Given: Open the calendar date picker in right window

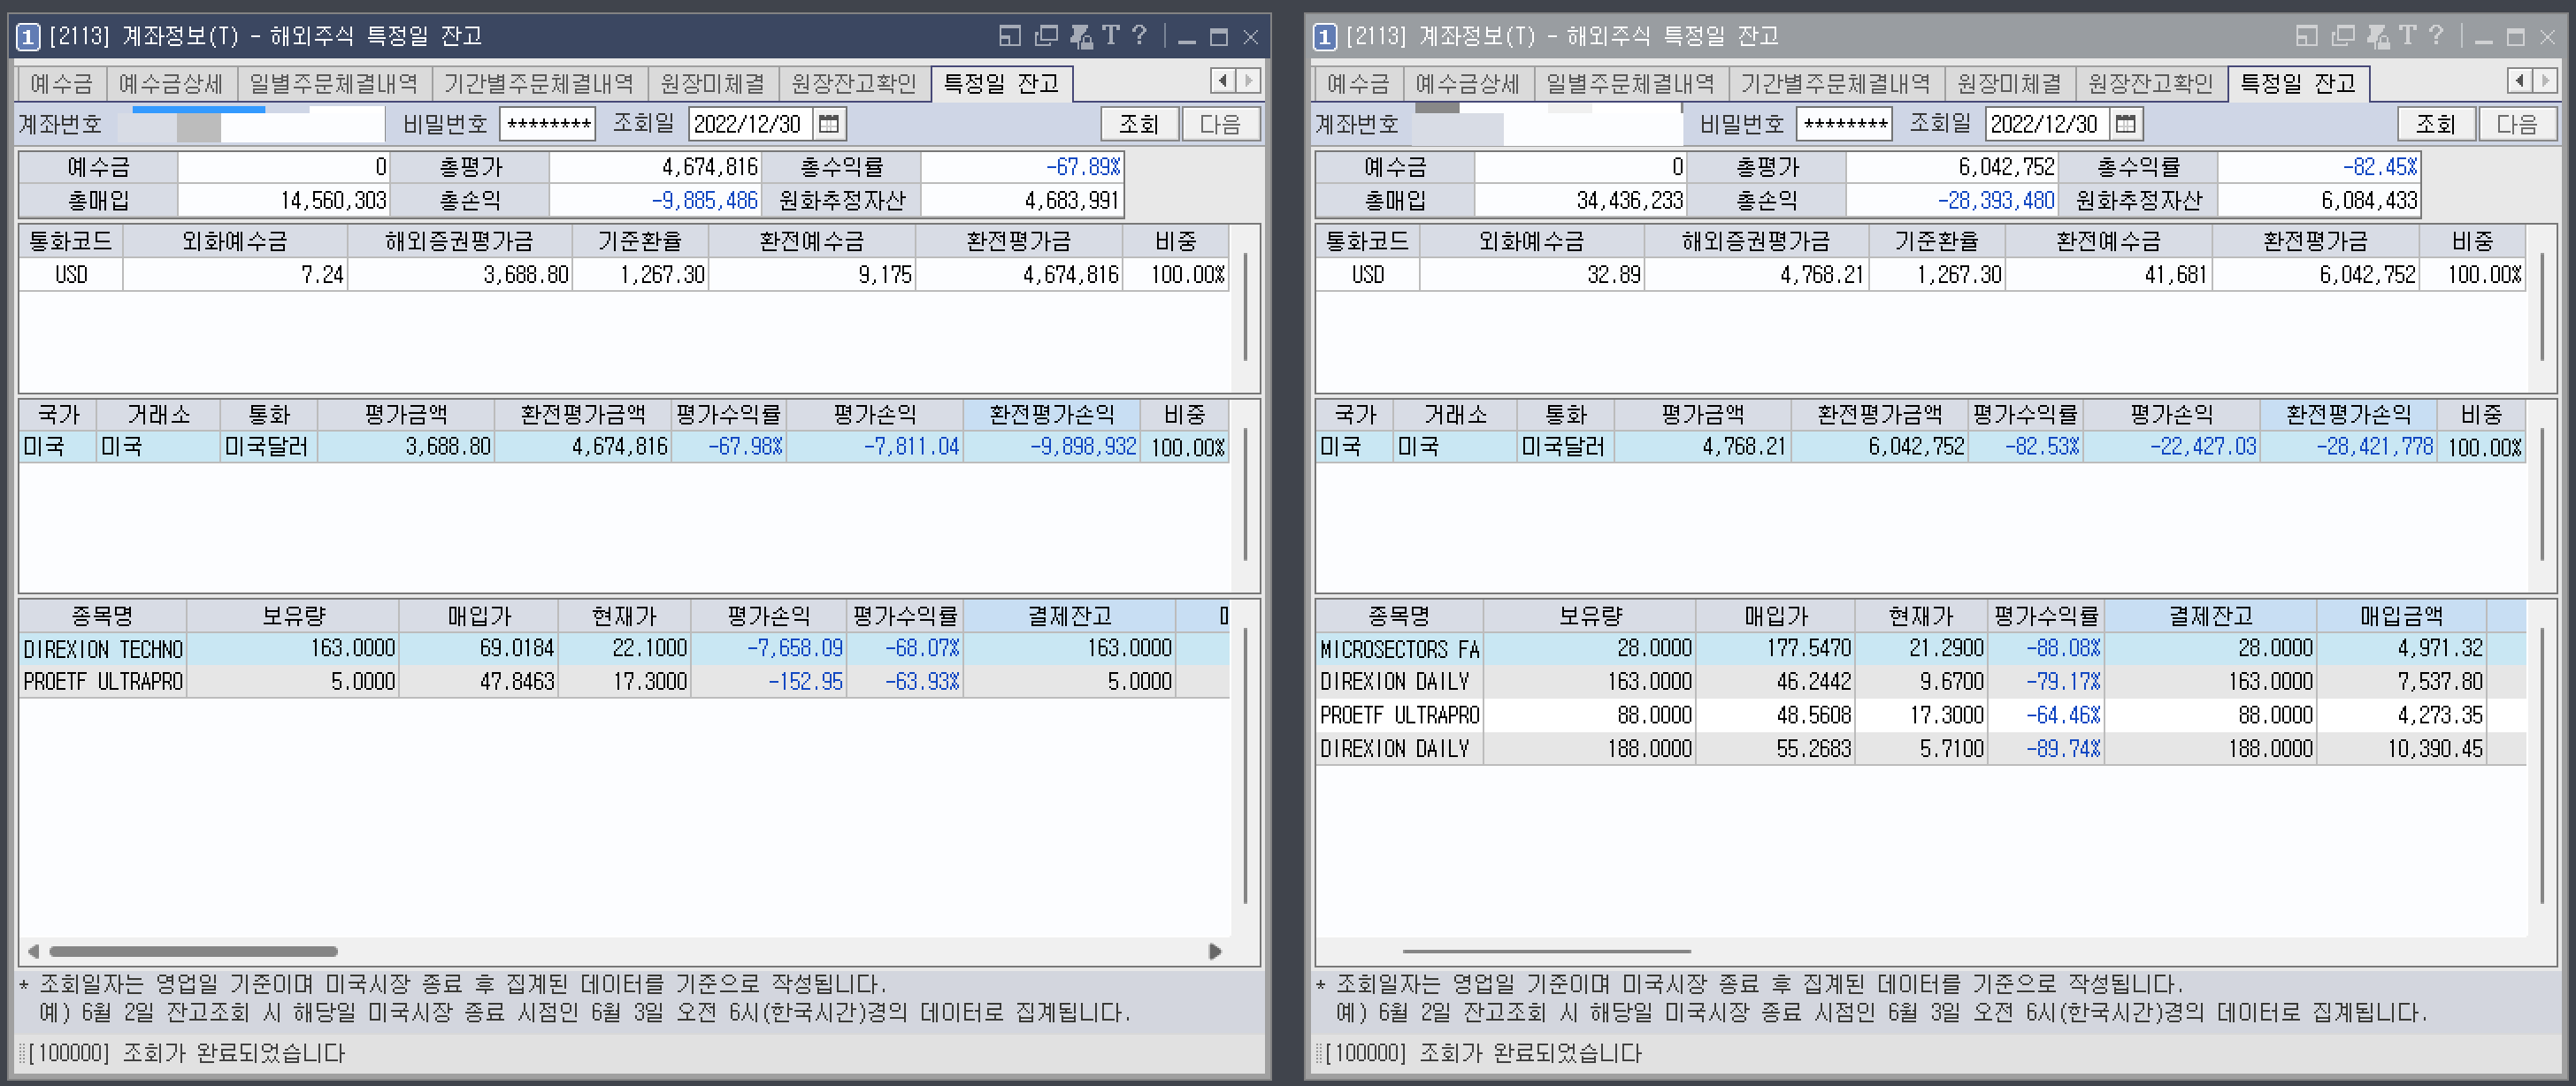Looking at the screenshot, I should [x=2126, y=124].
